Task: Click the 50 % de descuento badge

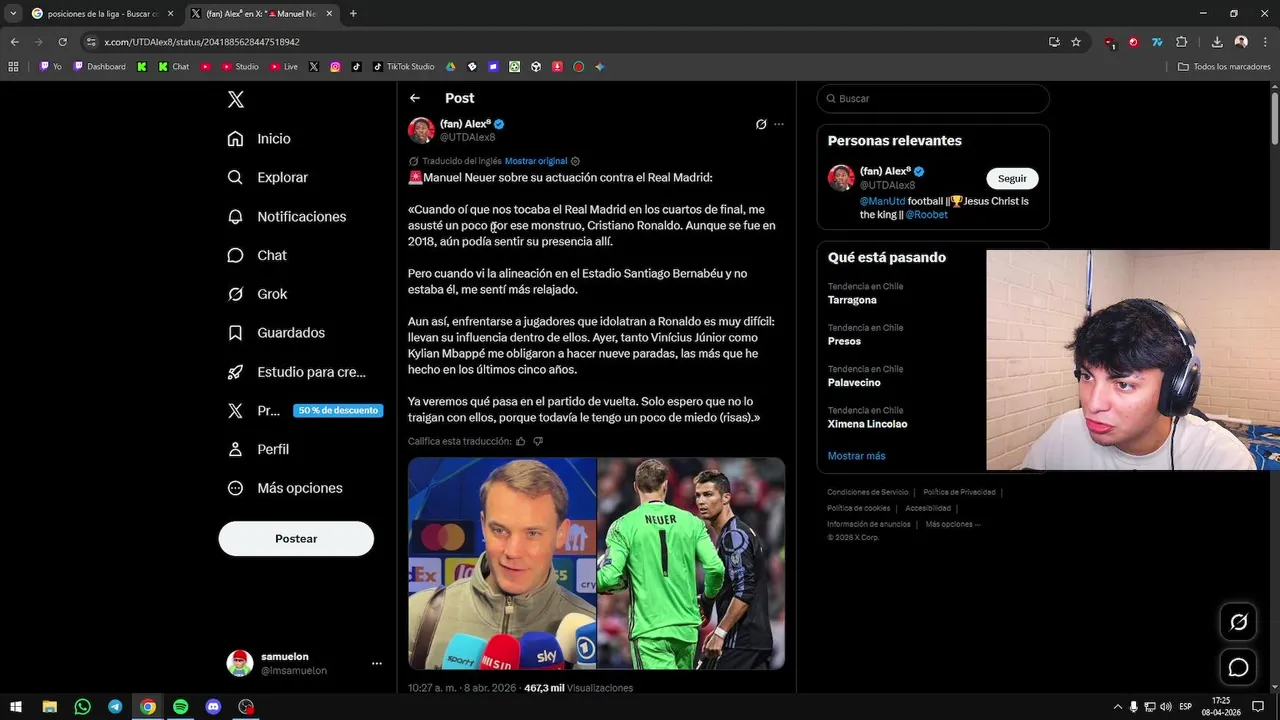Action: (338, 410)
